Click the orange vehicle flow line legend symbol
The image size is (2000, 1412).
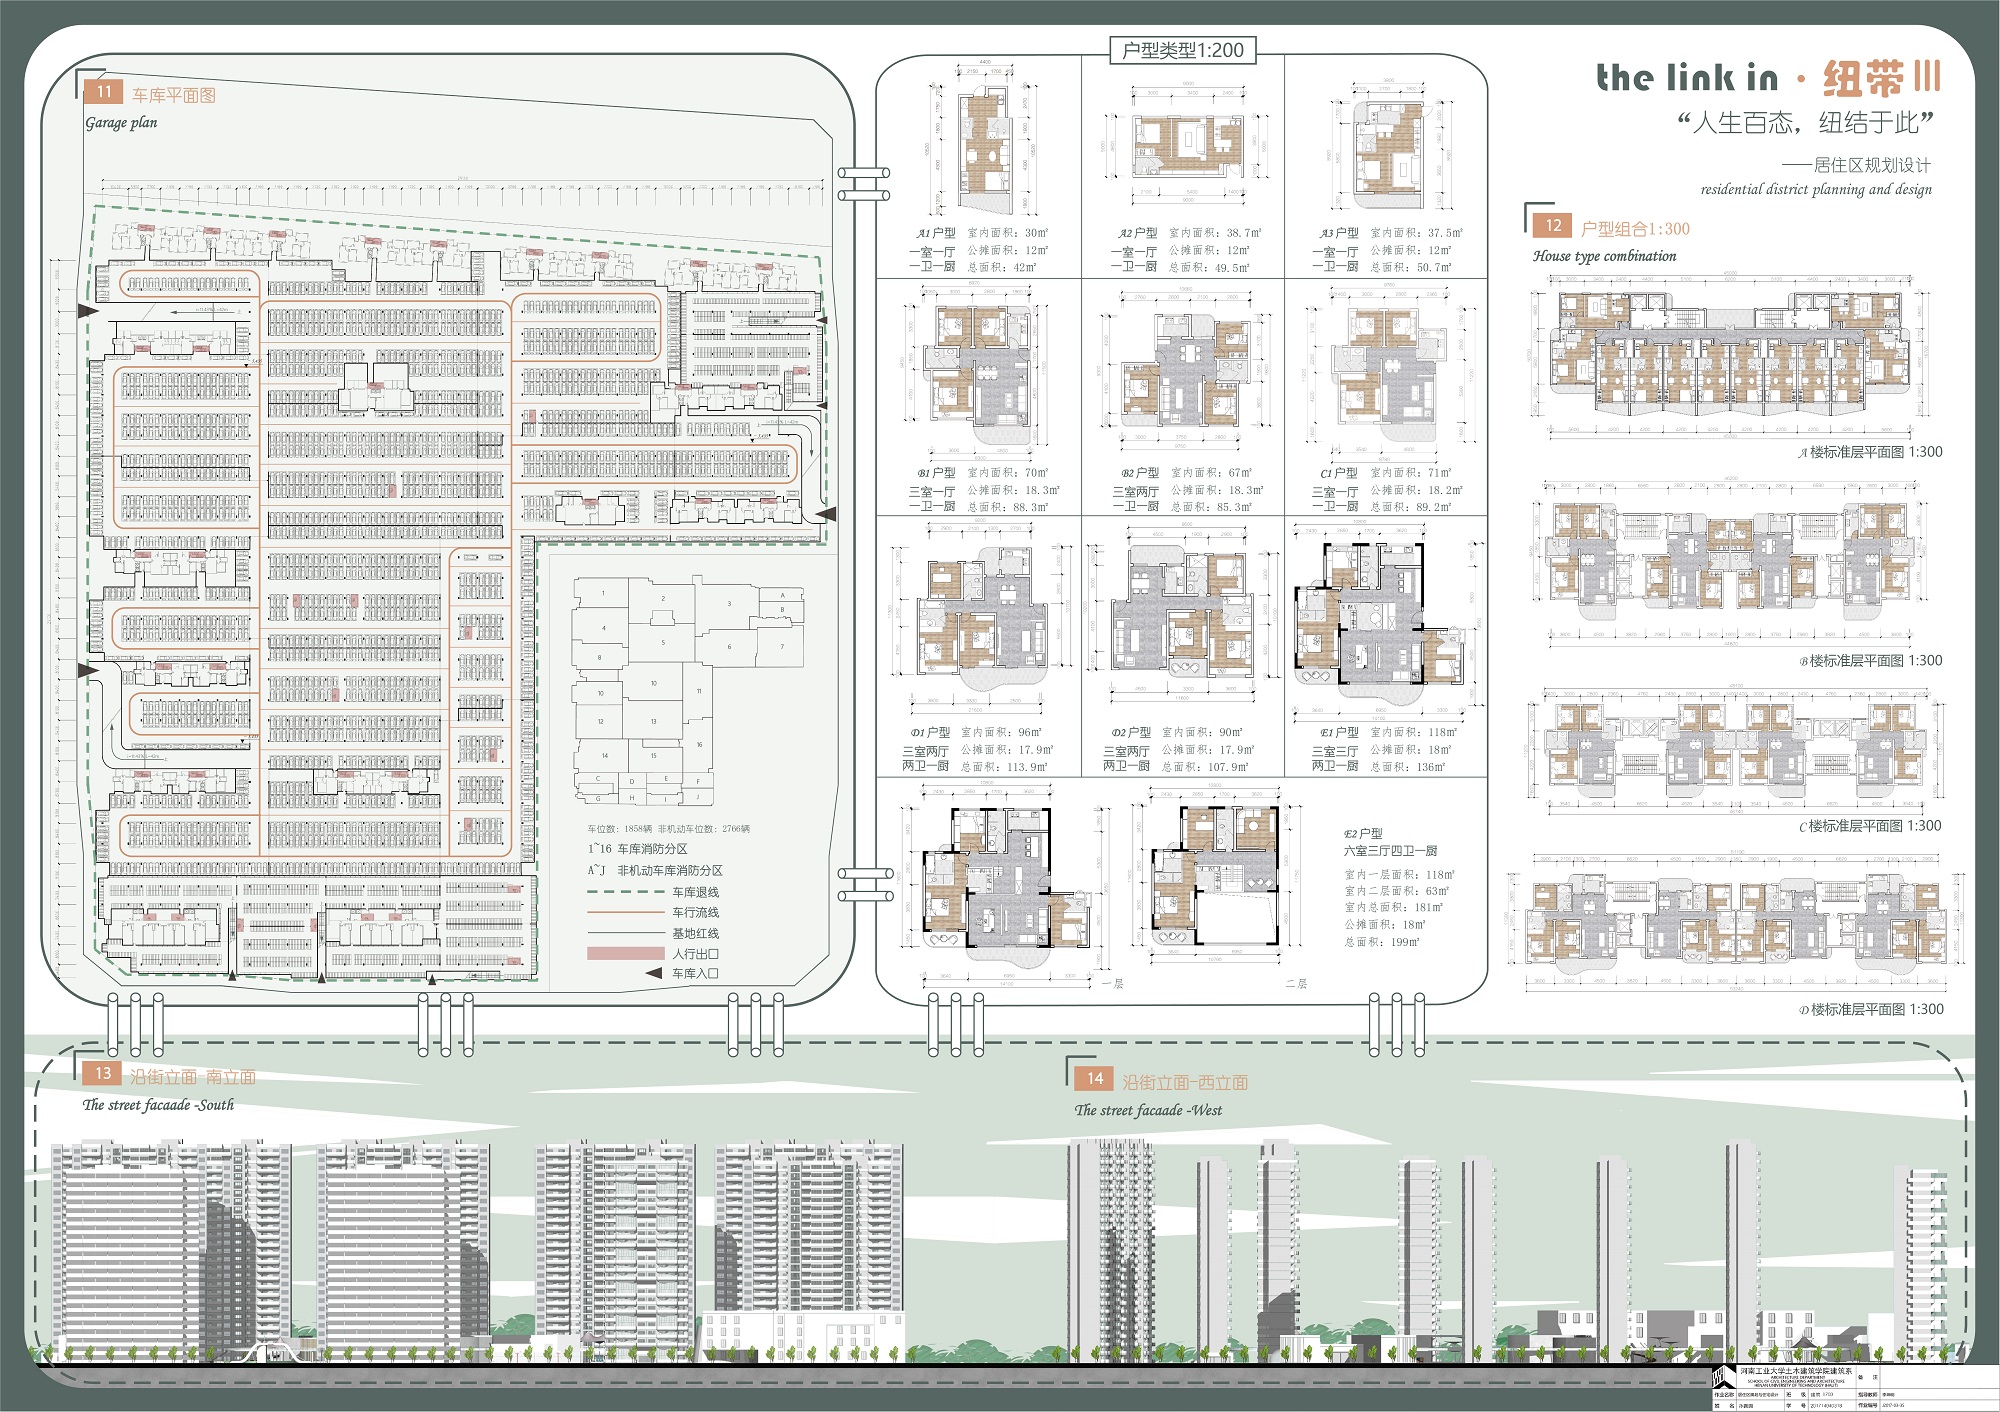(x=625, y=912)
